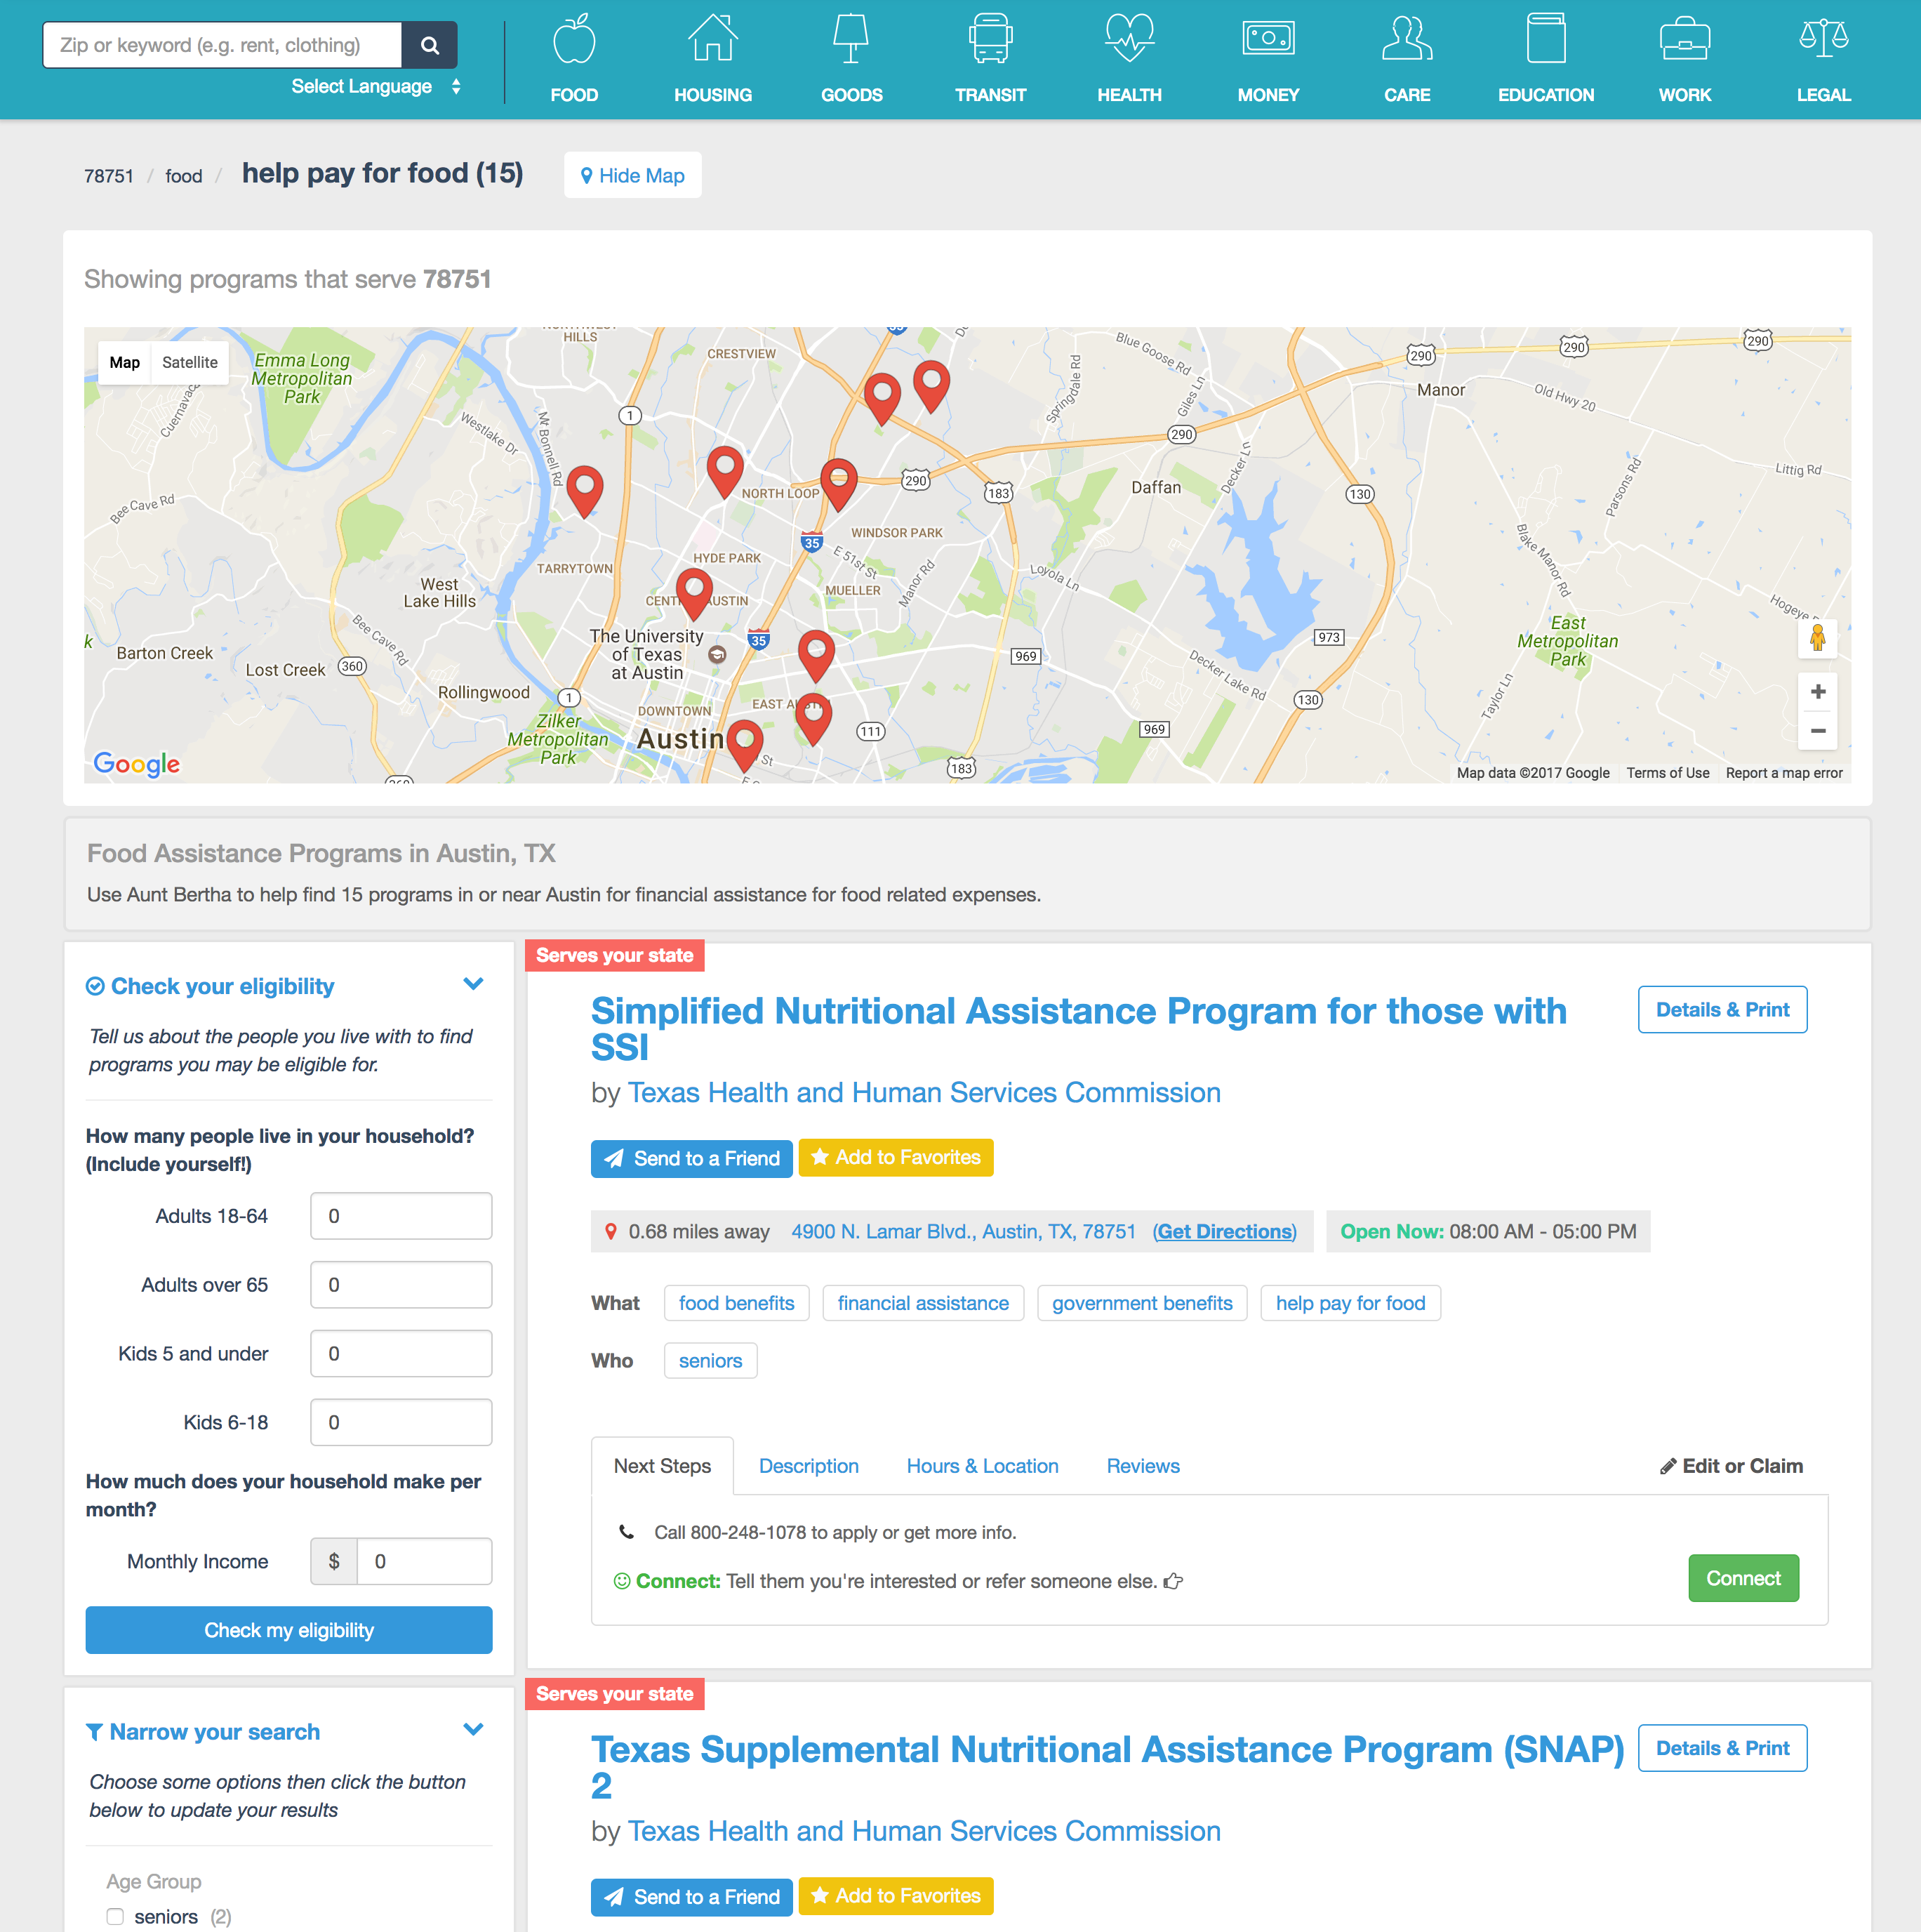Zoom in on the map

coord(1818,692)
